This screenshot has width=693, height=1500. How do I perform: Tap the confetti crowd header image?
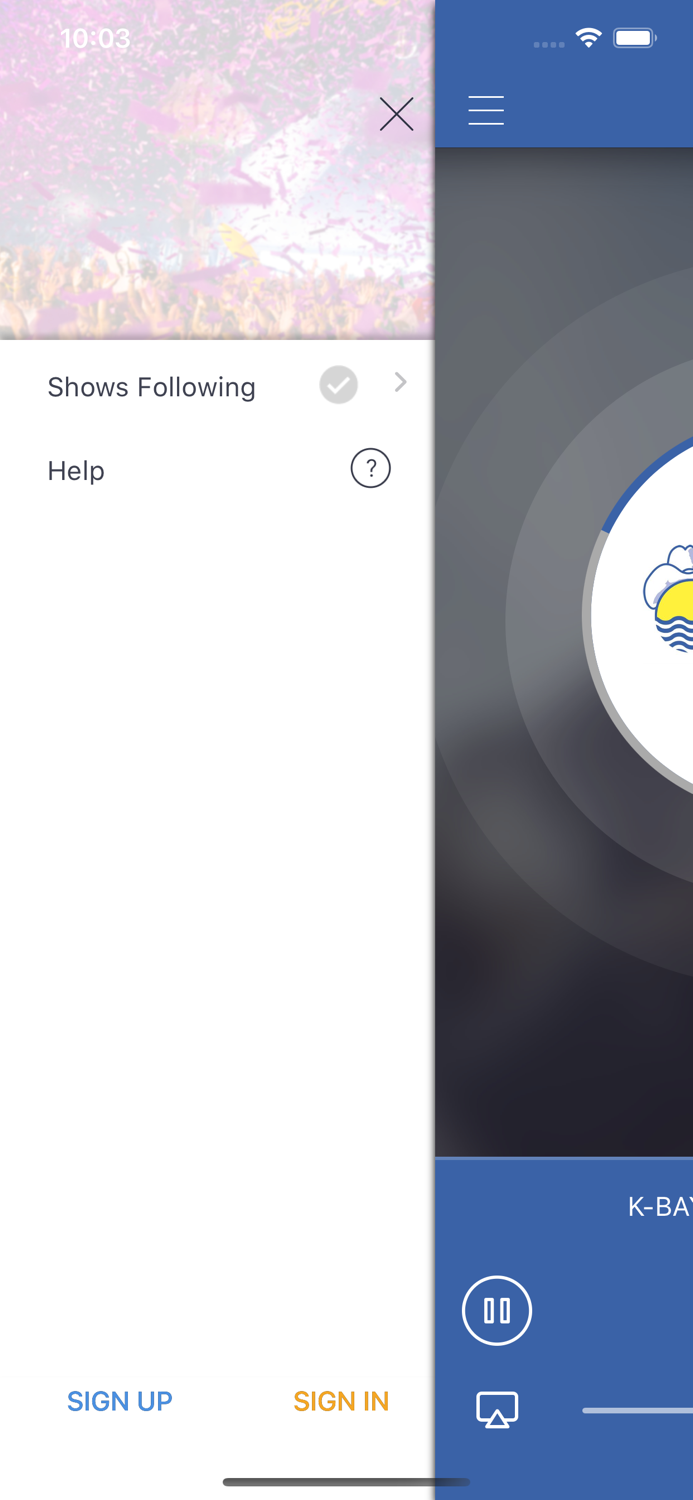pyautogui.click(x=217, y=170)
